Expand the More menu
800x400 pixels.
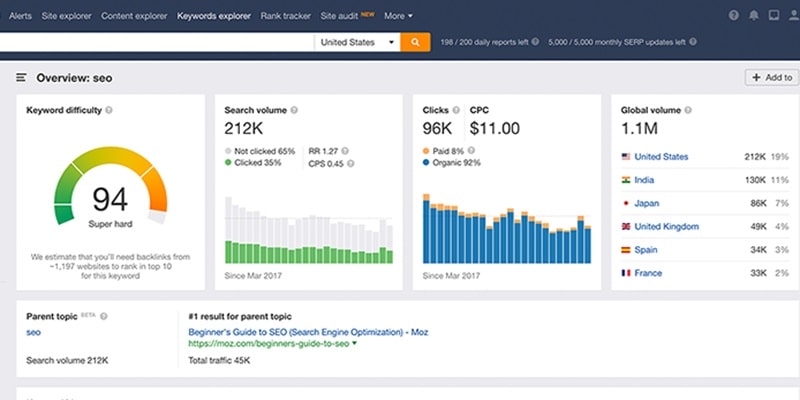point(398,16)
